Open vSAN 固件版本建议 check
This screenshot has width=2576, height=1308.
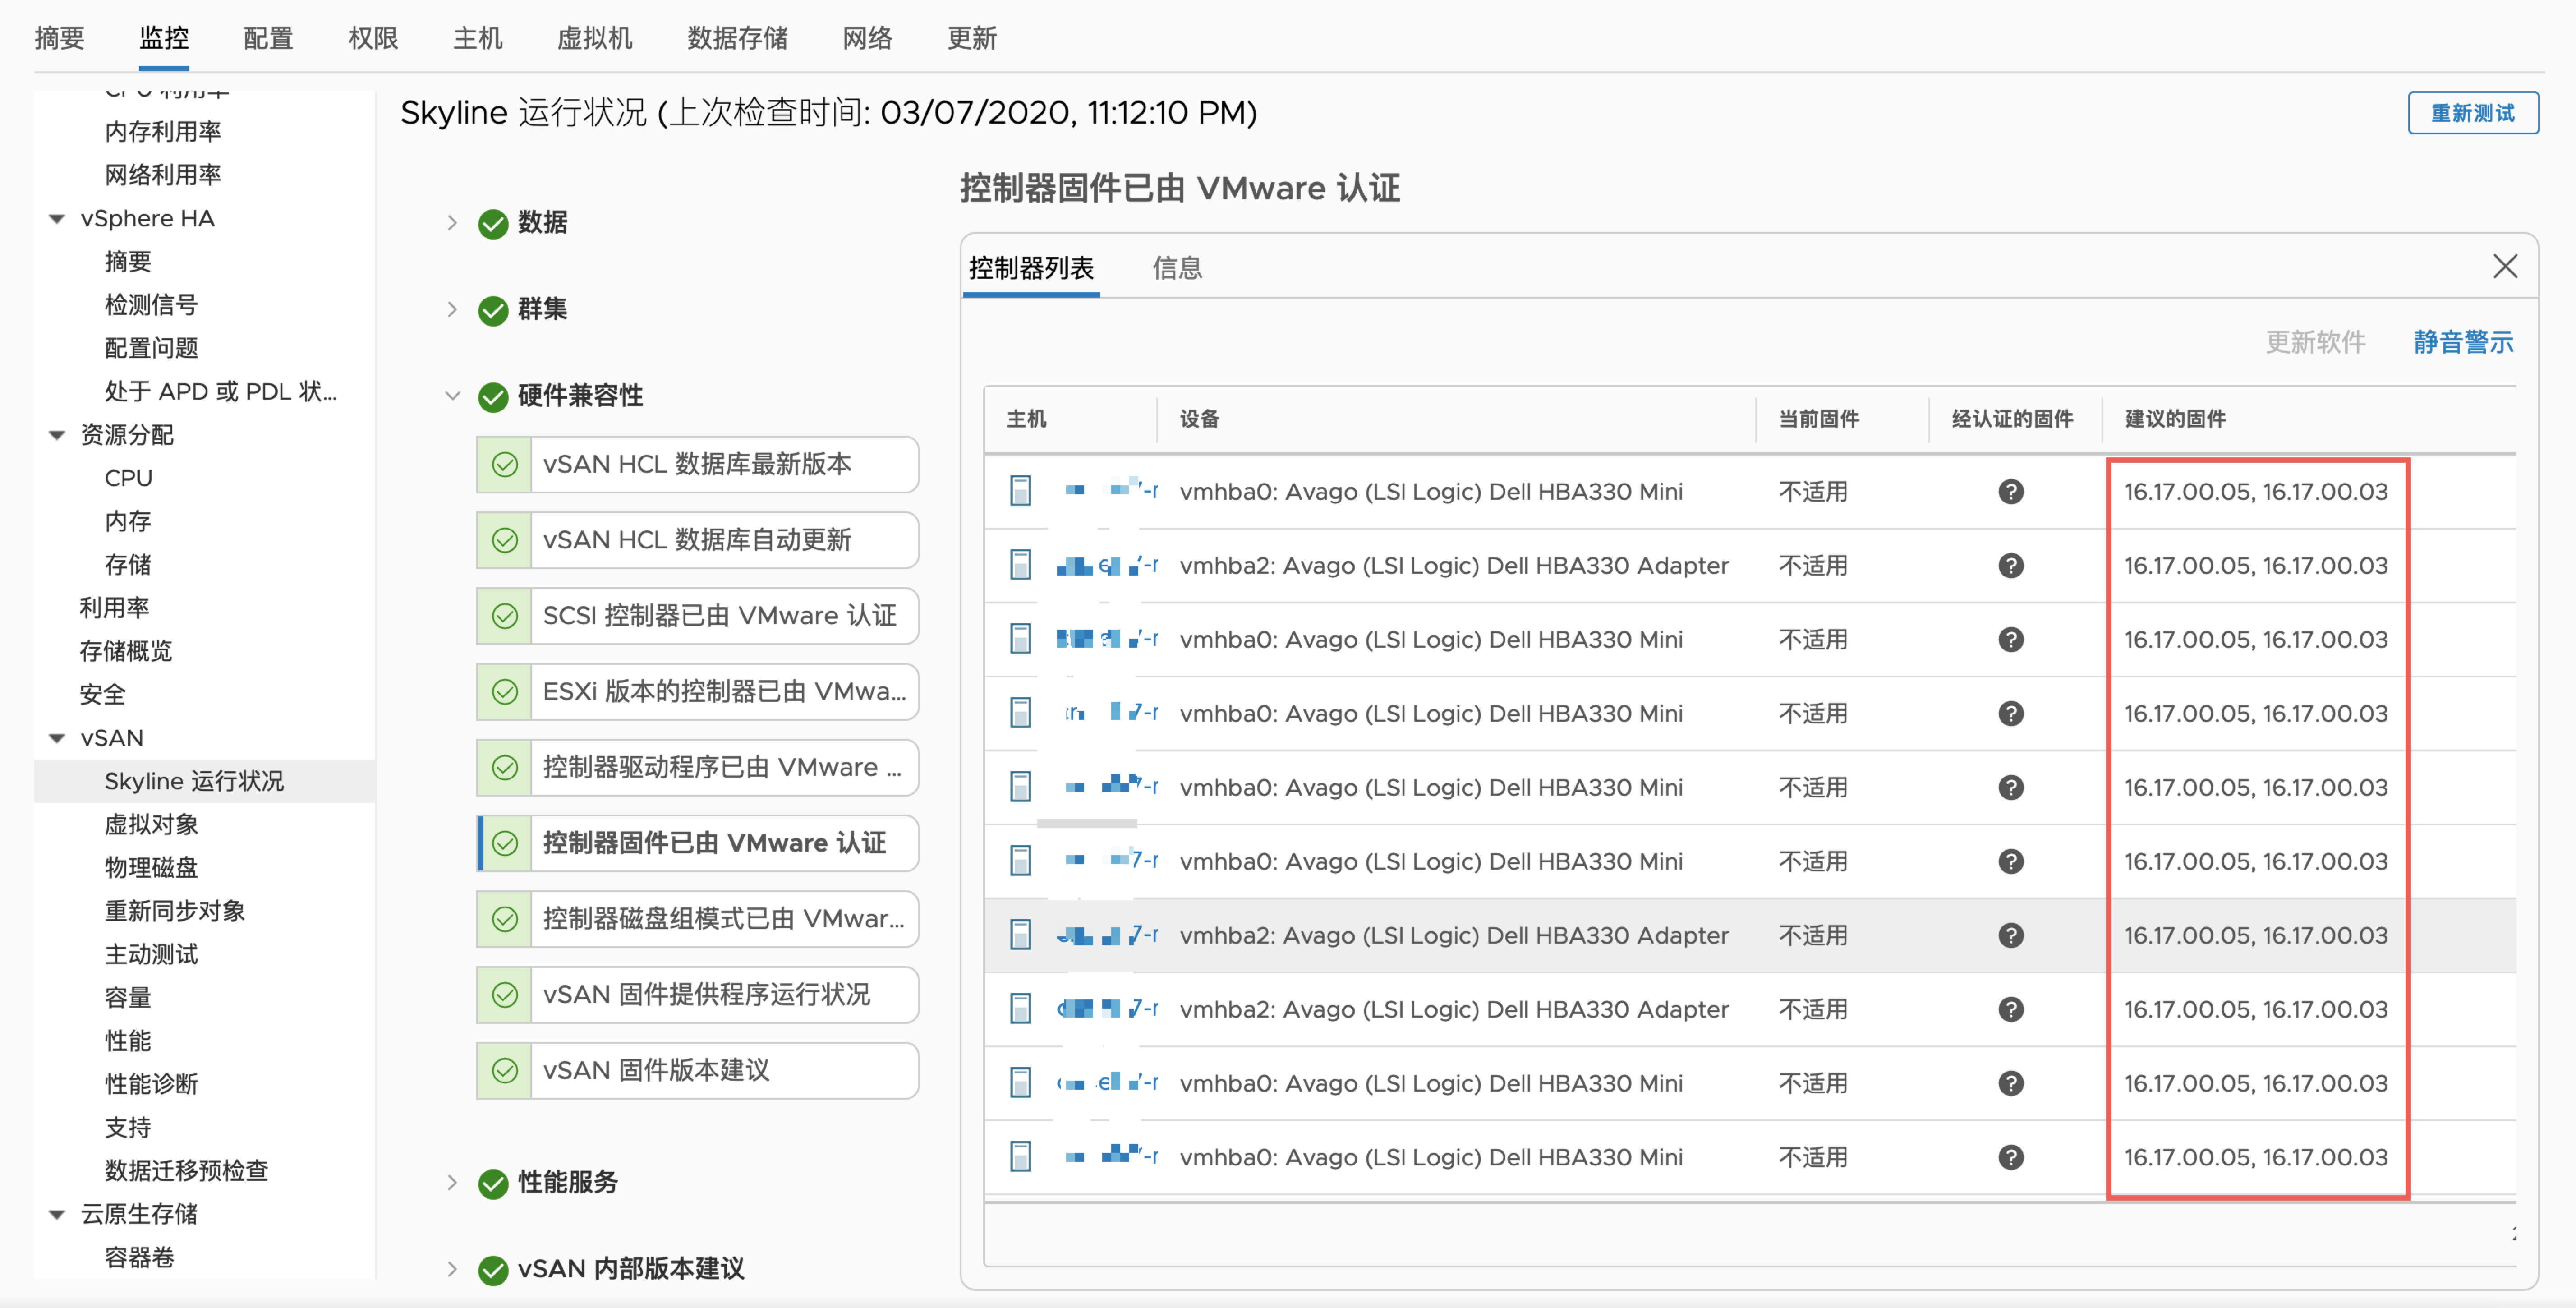(697, 1071)
